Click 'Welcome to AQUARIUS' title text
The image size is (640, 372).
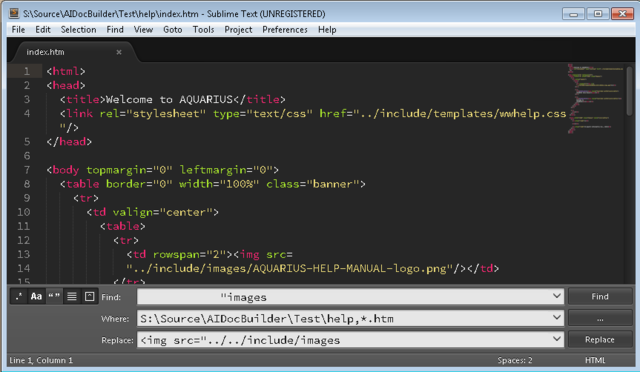click(169, 100)
